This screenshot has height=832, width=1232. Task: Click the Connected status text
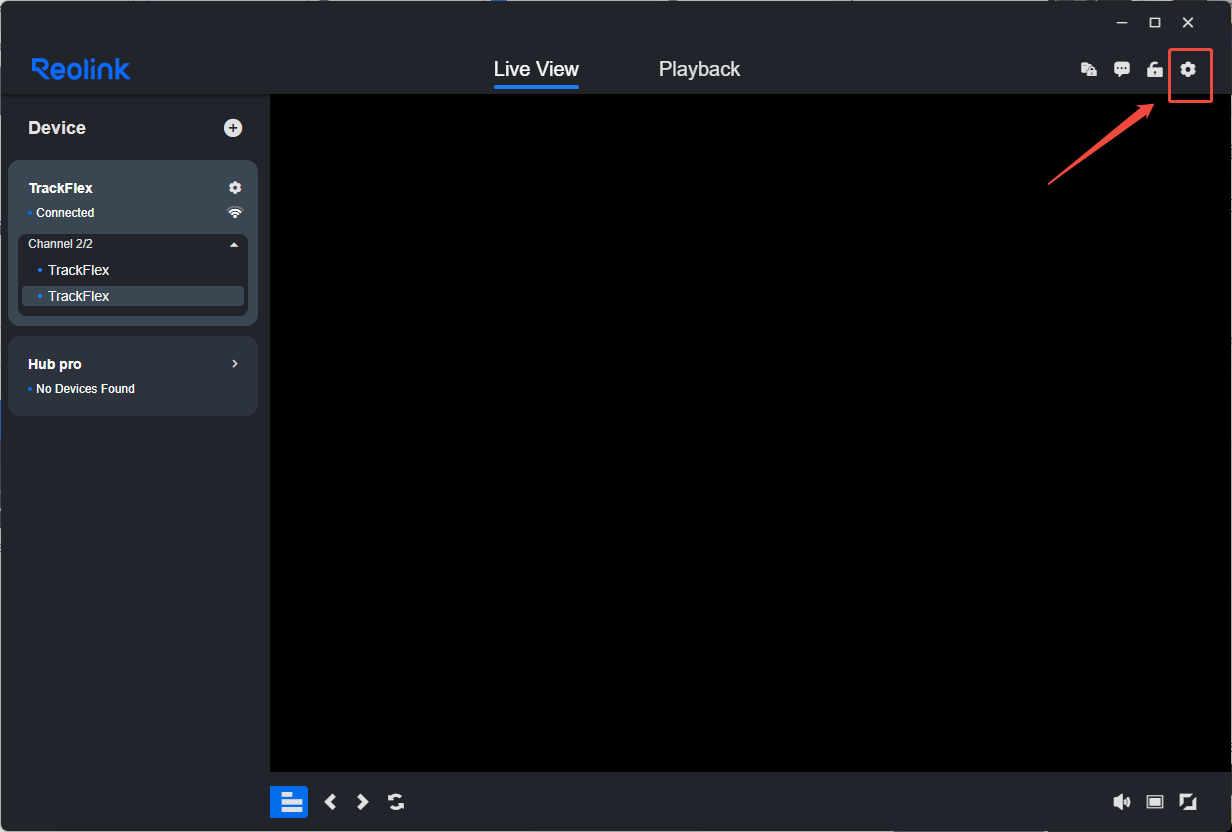click(65, 213)
